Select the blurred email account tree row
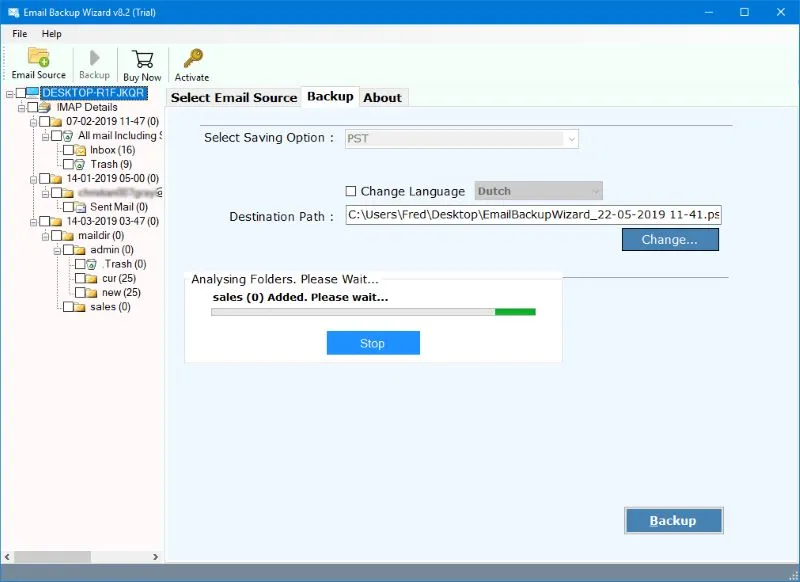800x582 pixels. tap(120, 193)
